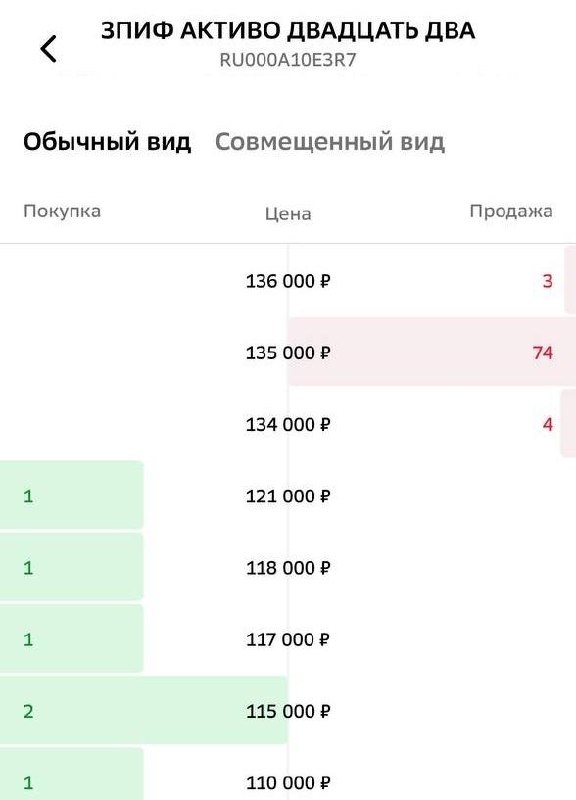Tap the buy quantity 2 bar

tap(144, 710)
